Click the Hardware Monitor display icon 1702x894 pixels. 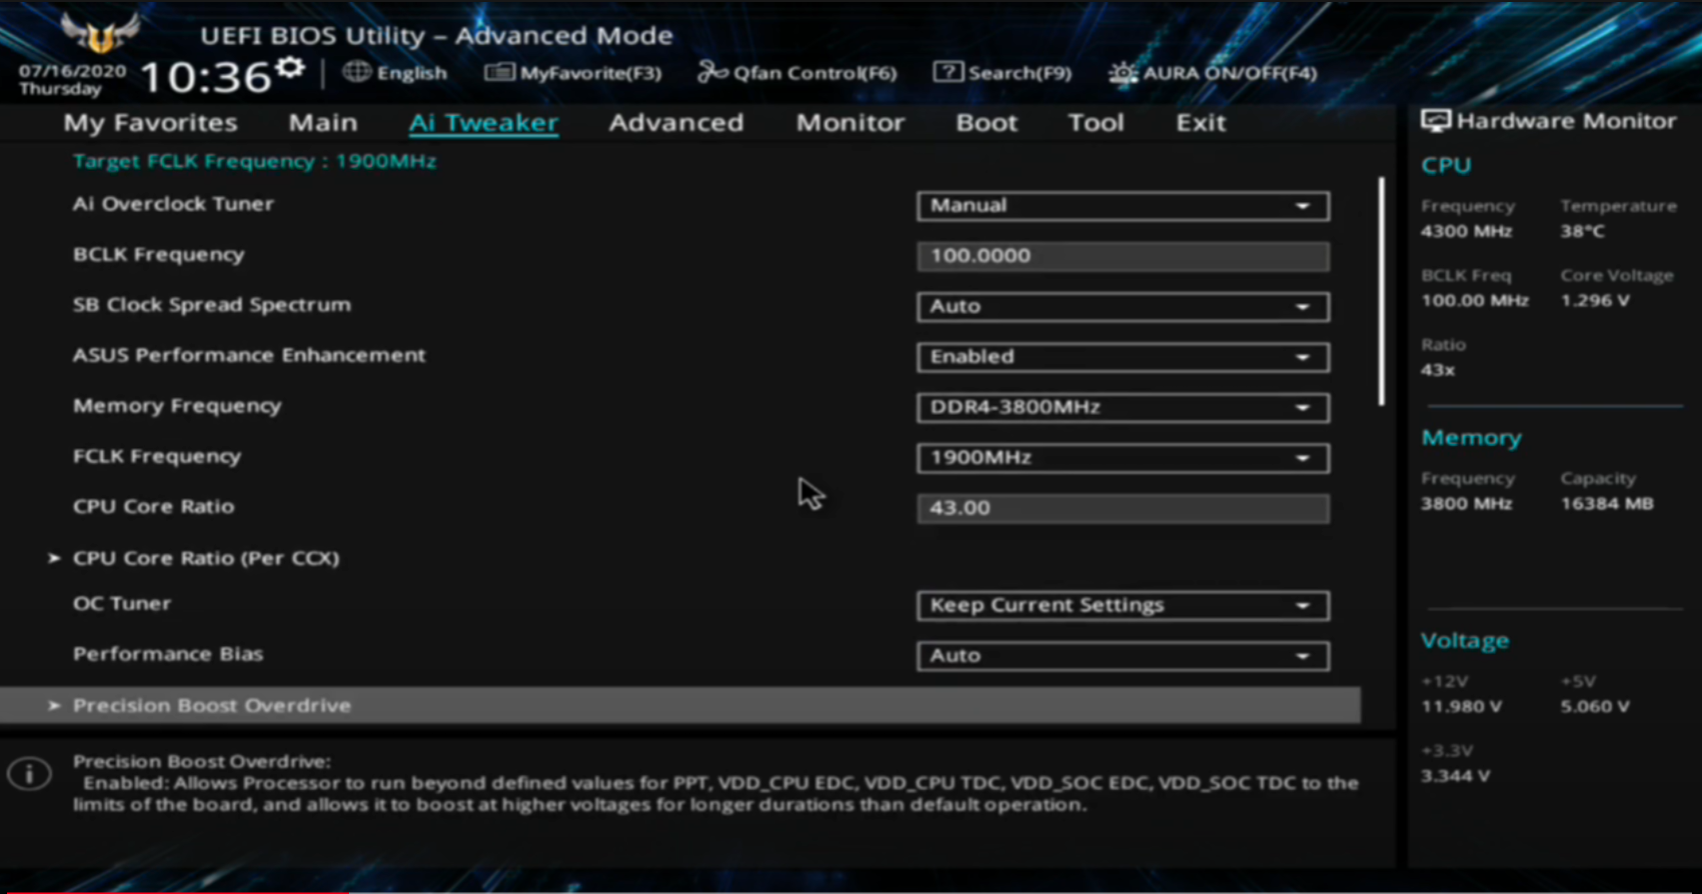1435,121
